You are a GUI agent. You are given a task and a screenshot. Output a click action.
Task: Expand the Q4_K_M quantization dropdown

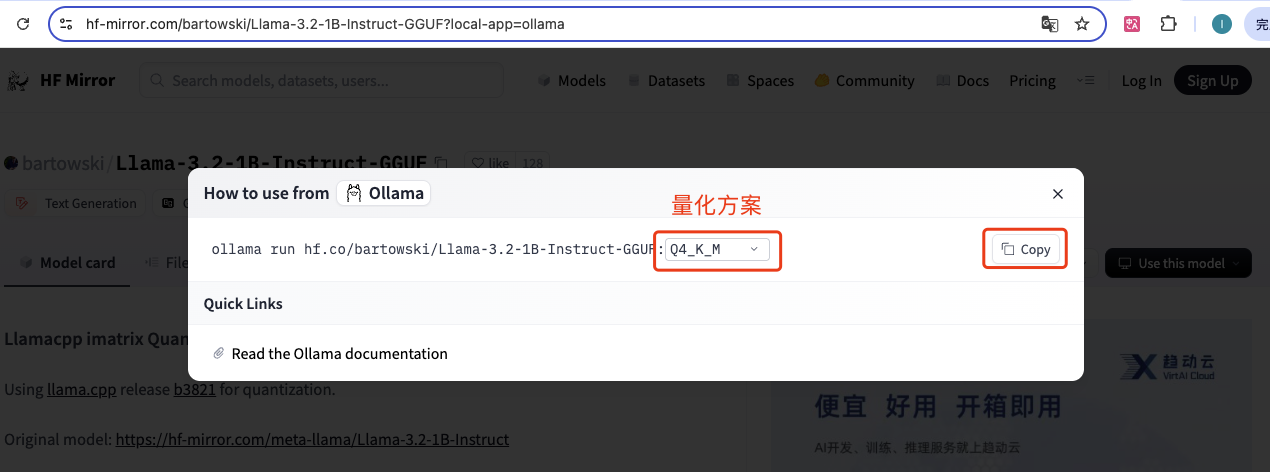pyautogui.click(x=717, y=249)
